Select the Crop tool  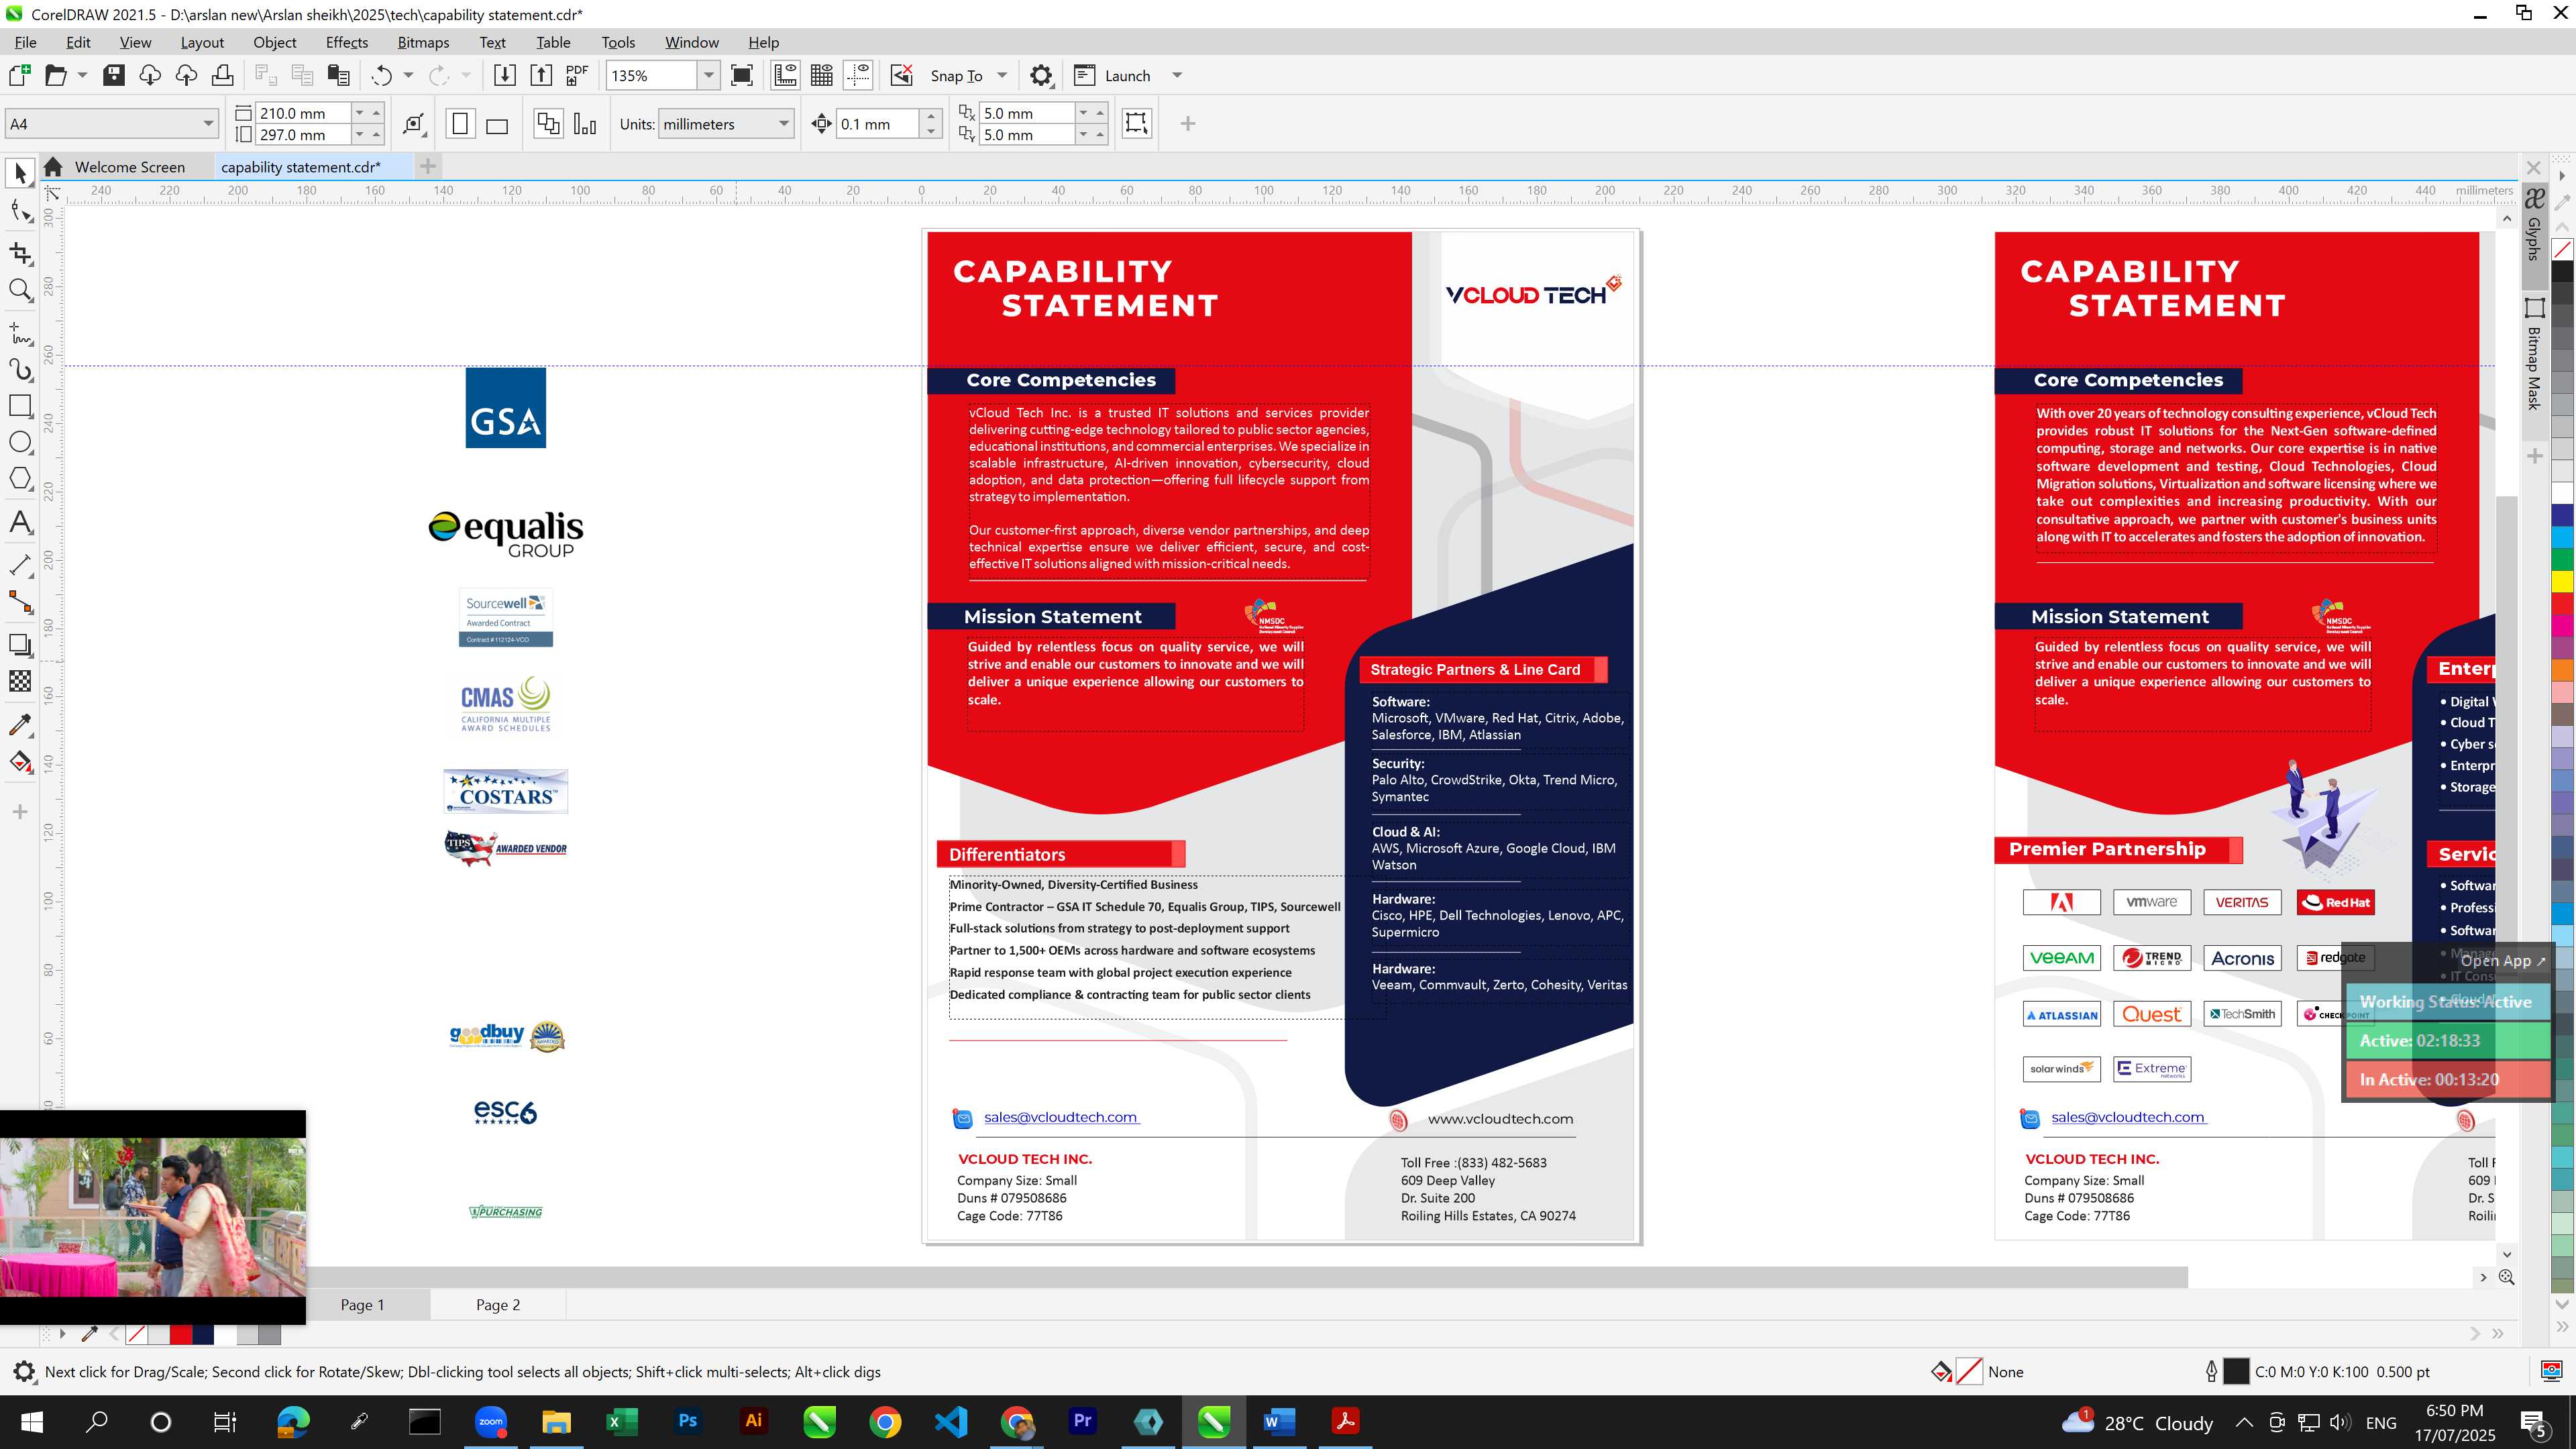point(20,254)
